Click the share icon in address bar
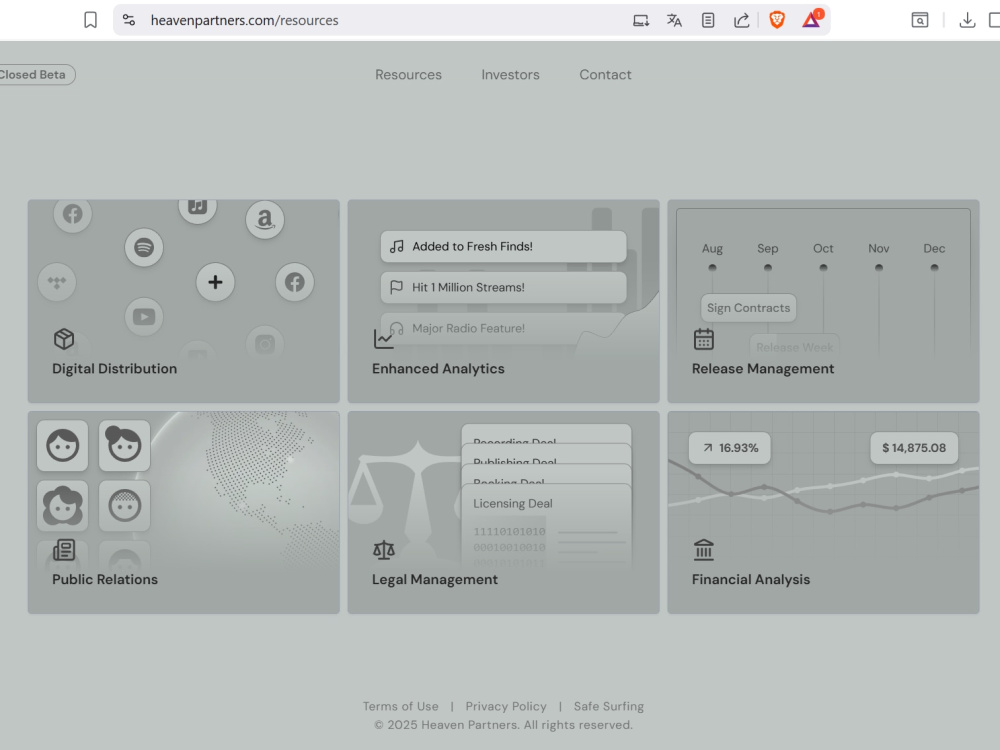The width and height of the screenshot is (1000, 750). [x=741, y=20]
